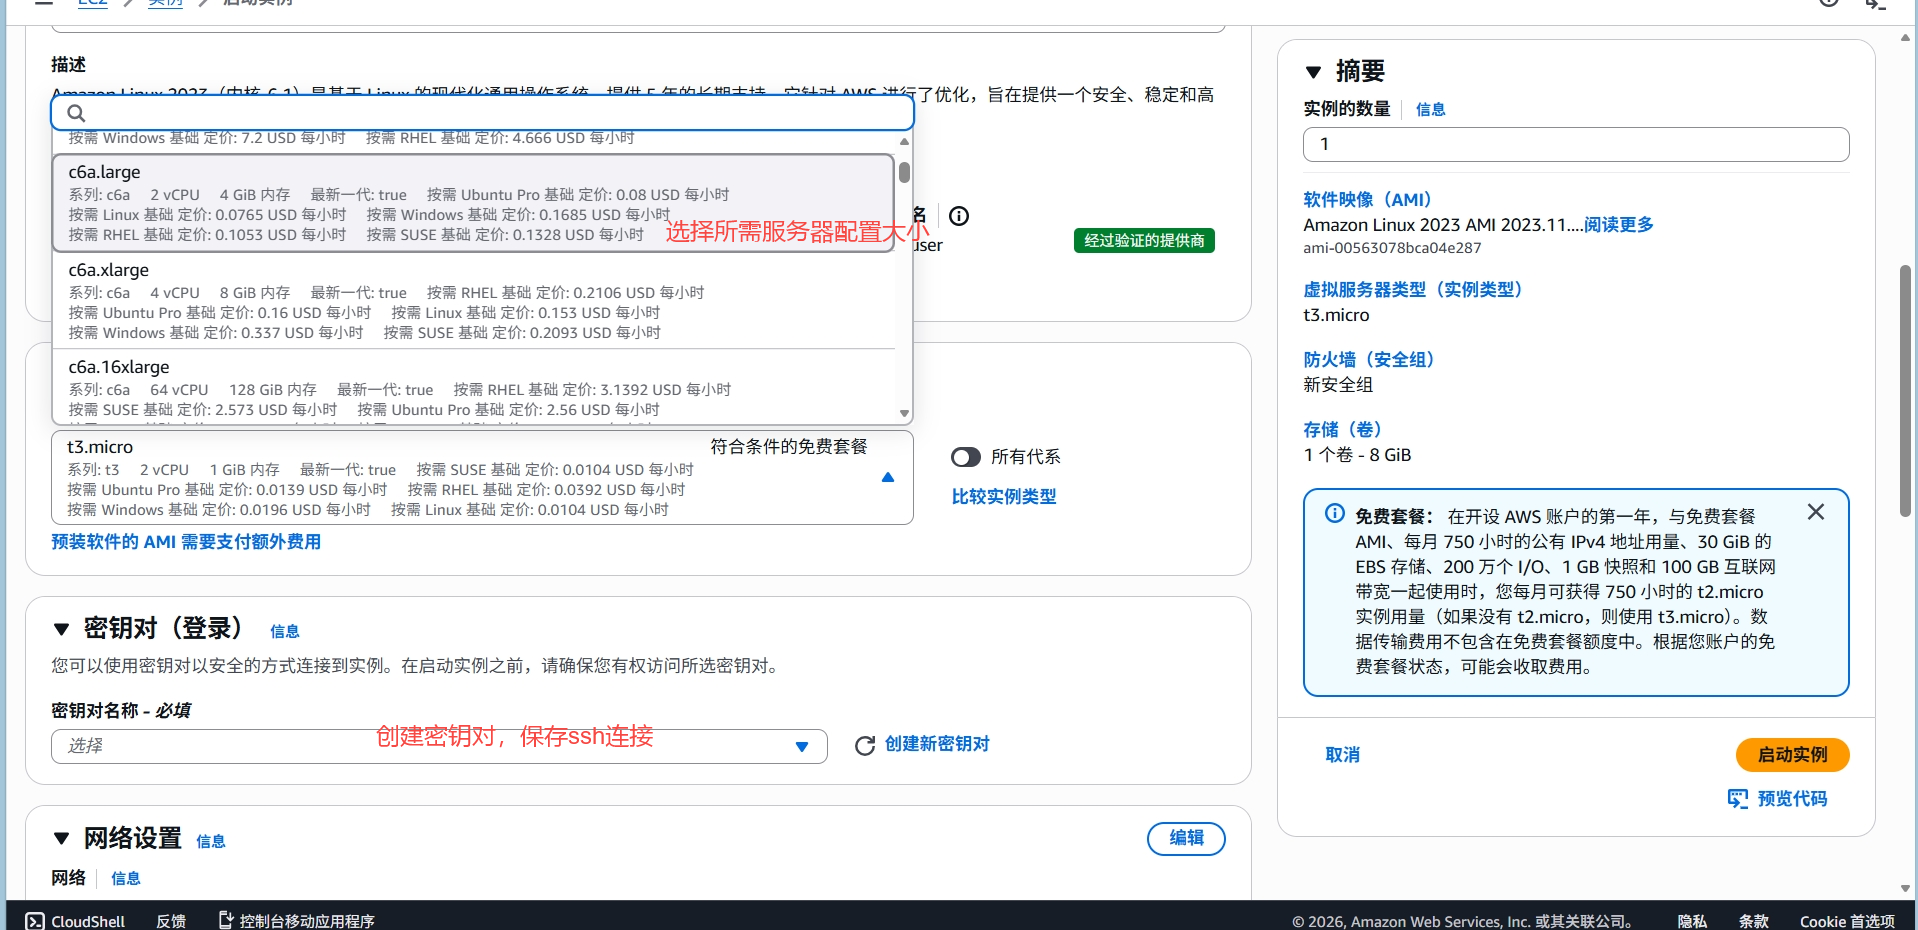Click the instance list scroll-down arrow
The image size is (1918, 930).
[904, 413]
